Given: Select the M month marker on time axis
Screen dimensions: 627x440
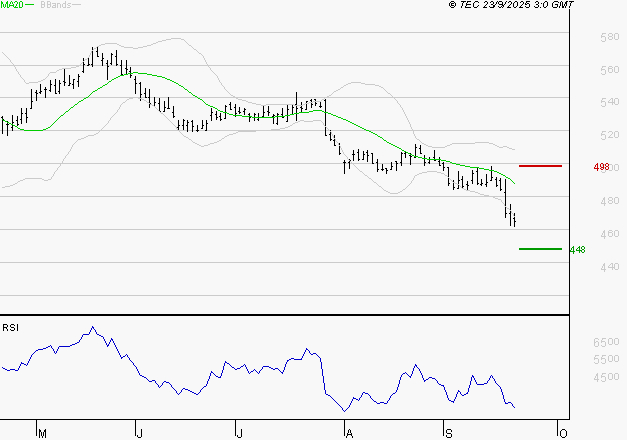Looking at the screenshot, I should 41,433.
